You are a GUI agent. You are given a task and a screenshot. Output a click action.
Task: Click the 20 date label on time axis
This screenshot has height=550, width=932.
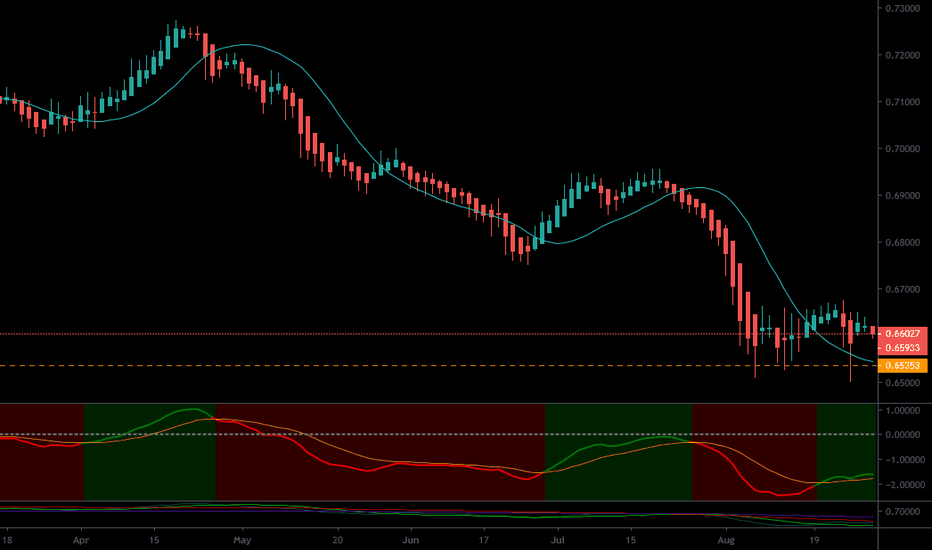(x=338, y=540)
